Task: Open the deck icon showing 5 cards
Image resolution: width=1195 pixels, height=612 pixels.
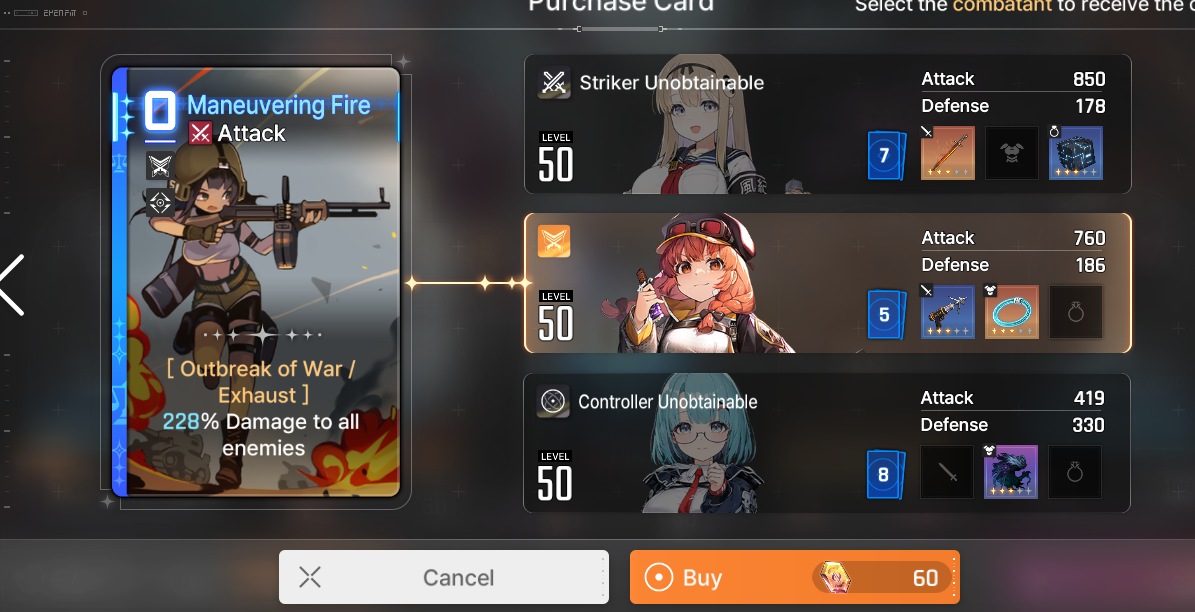Action: (886, 314)
